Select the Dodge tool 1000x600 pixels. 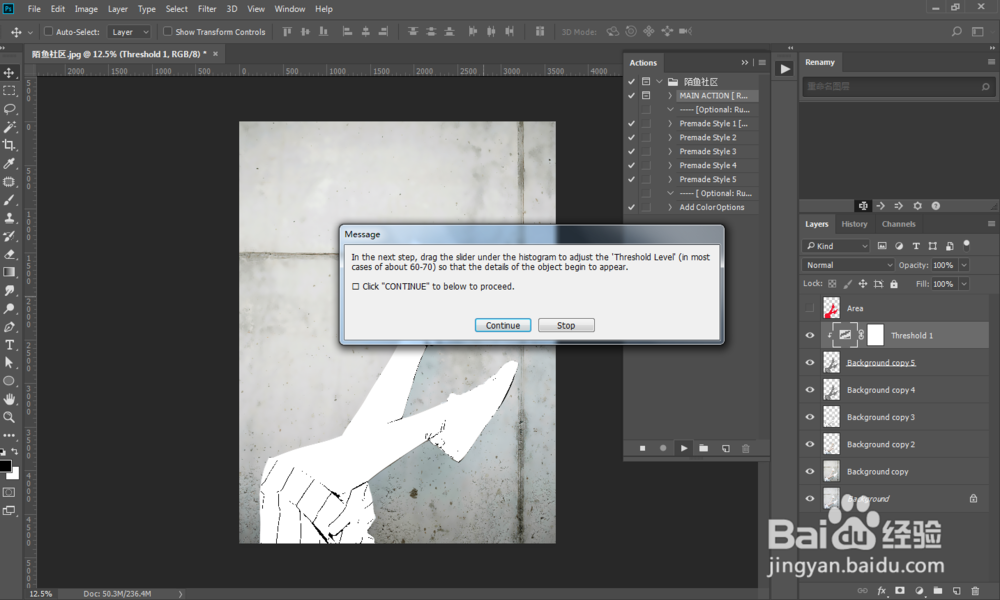click(x=9, y=309)
